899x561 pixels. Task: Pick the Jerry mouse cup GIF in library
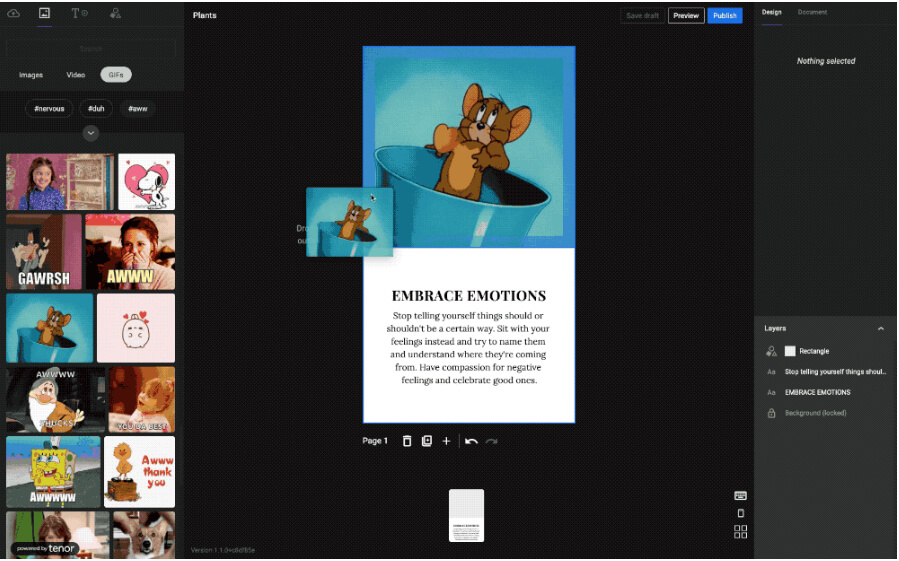[49, 328]
